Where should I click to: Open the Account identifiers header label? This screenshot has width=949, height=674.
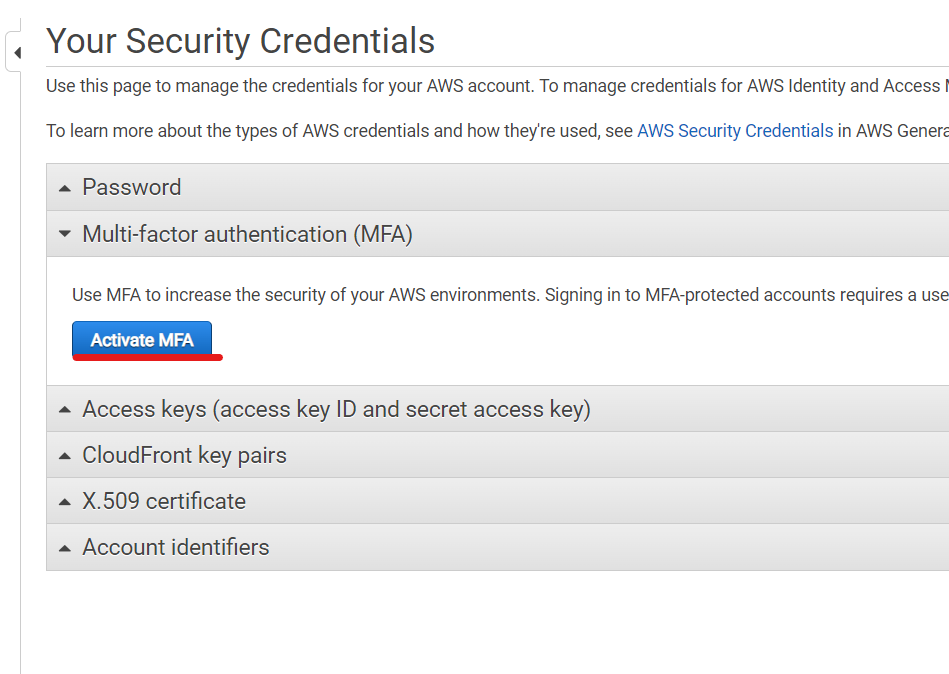176,547
